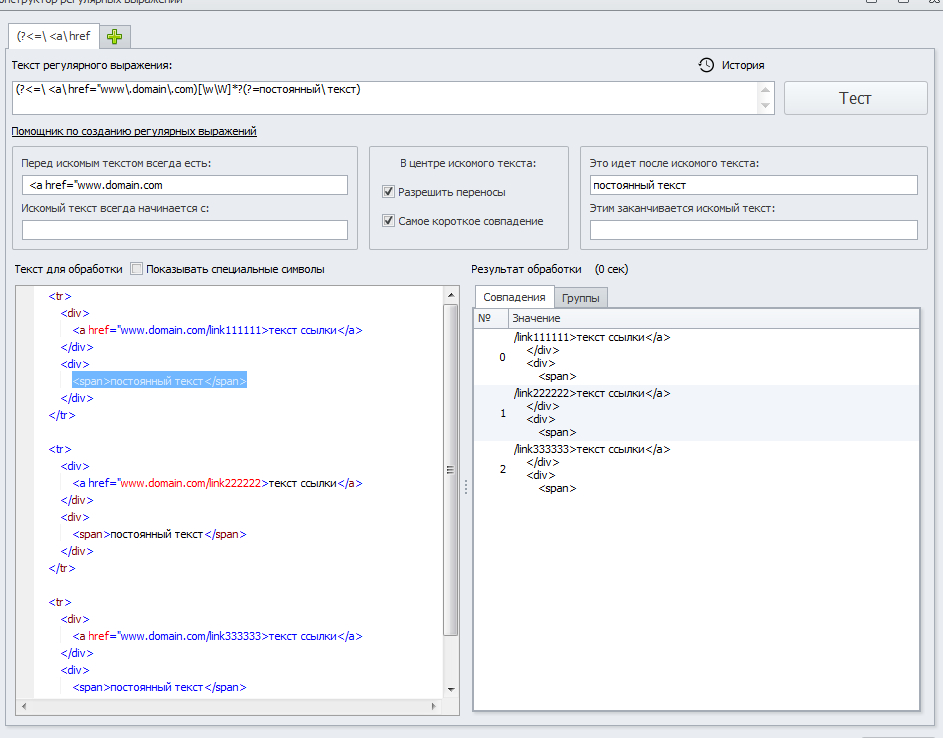The height and width of the screenshot is (738, 943).
Task: Select the "(?<=\ <a\ href" expression tab
Action: point(55,37)
